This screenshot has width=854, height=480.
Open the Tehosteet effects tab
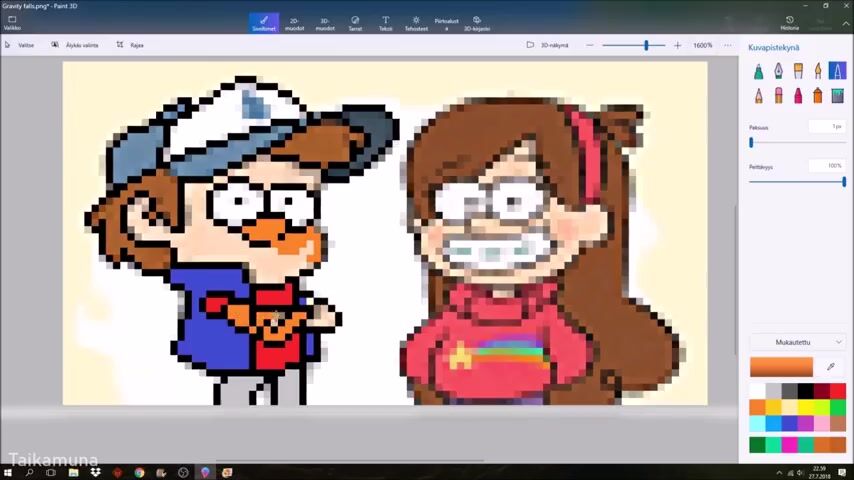[x=416, y=23]
